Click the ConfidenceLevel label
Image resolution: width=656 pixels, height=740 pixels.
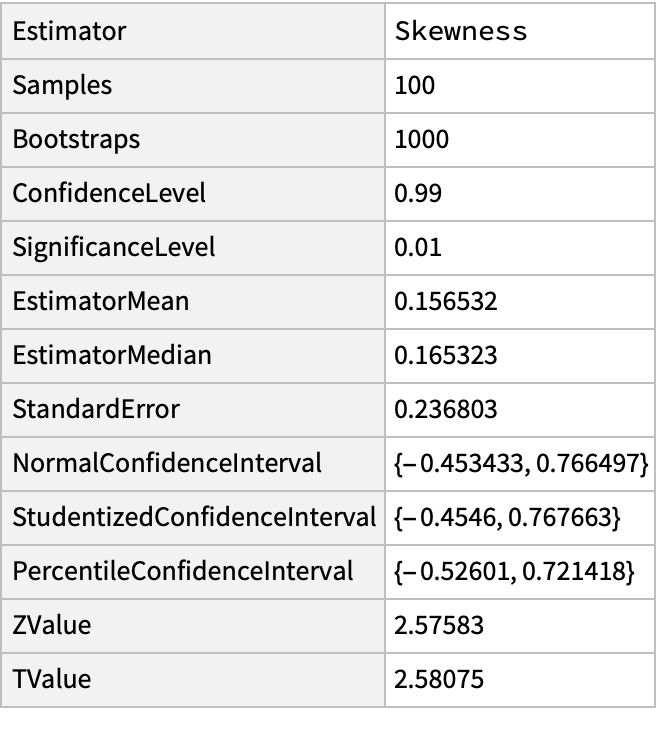click(109, 193)
